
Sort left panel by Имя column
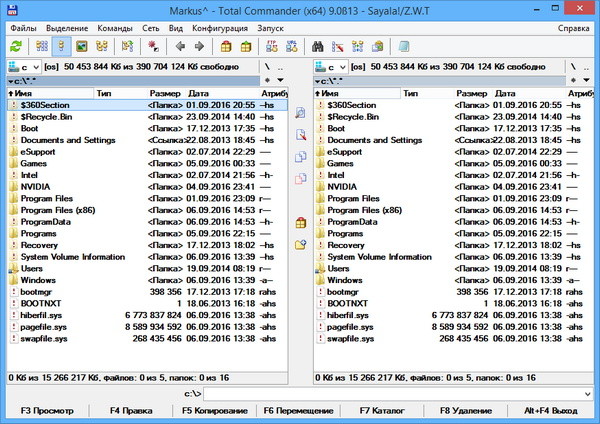pos(51,93)
